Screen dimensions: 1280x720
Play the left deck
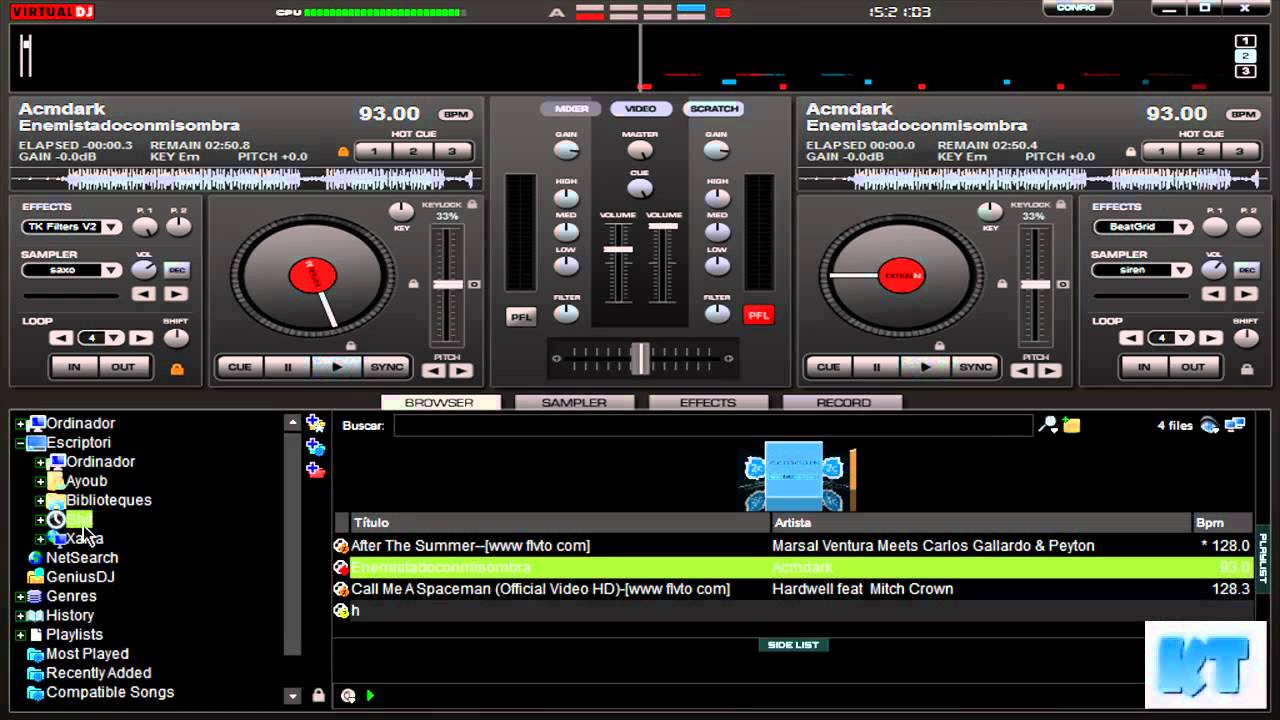(337, 367)
